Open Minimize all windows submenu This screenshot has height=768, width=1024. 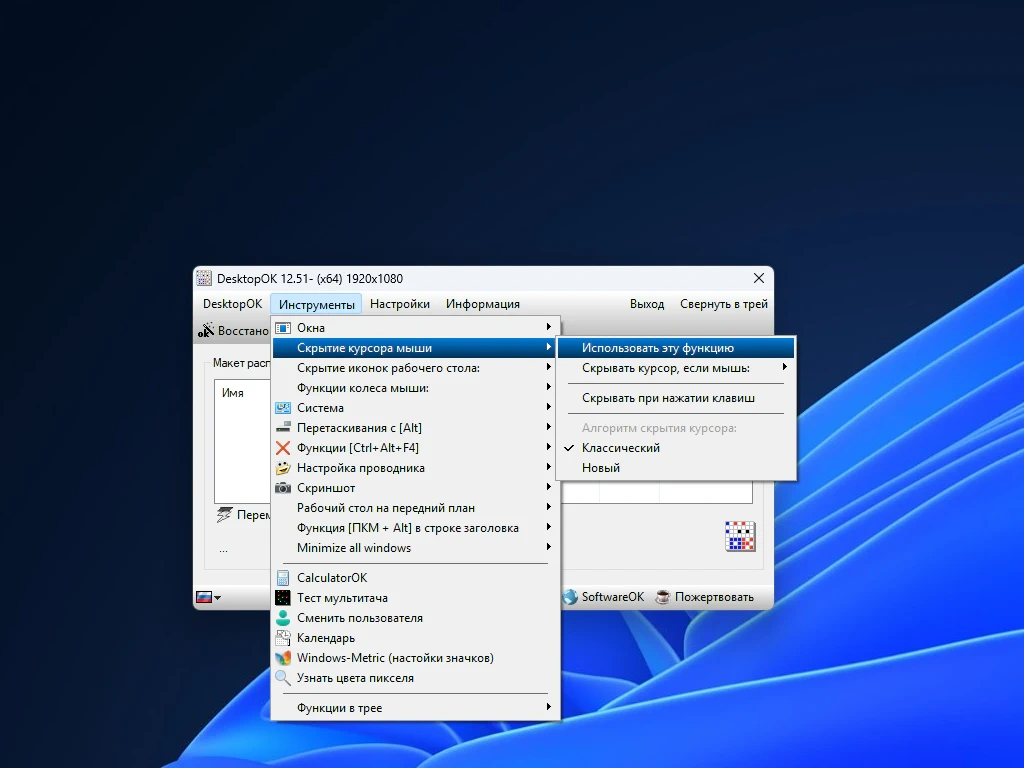pos(415,548)
